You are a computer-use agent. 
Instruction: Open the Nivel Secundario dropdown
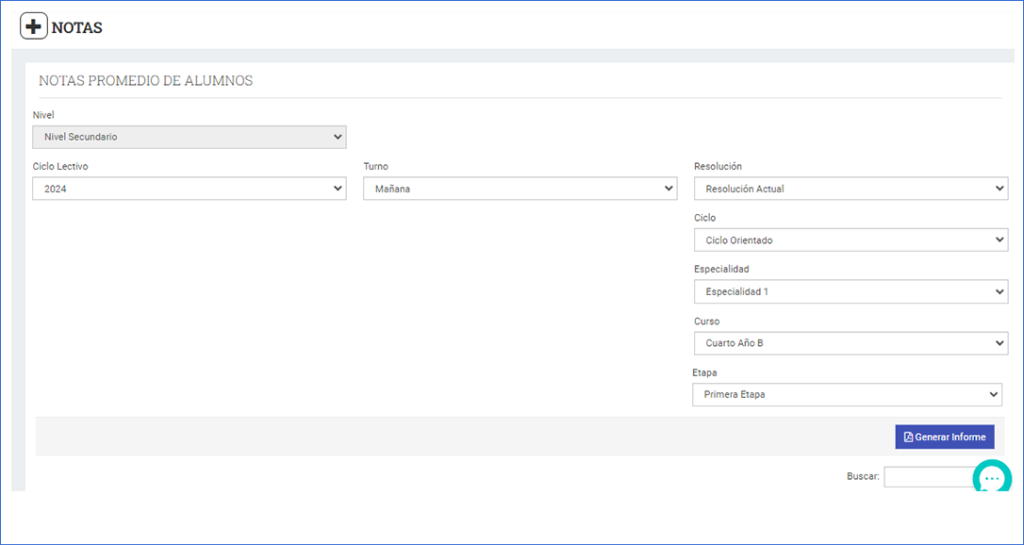click(x=189, y=137)
